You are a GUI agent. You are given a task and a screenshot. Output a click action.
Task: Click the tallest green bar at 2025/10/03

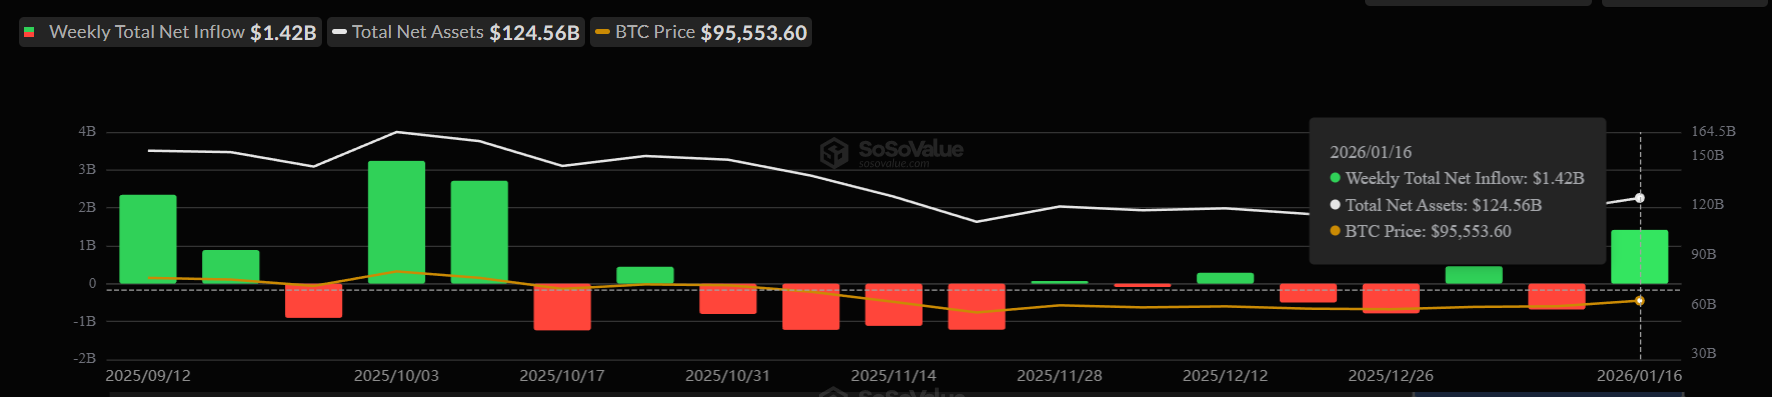click(x=396, y=222)
